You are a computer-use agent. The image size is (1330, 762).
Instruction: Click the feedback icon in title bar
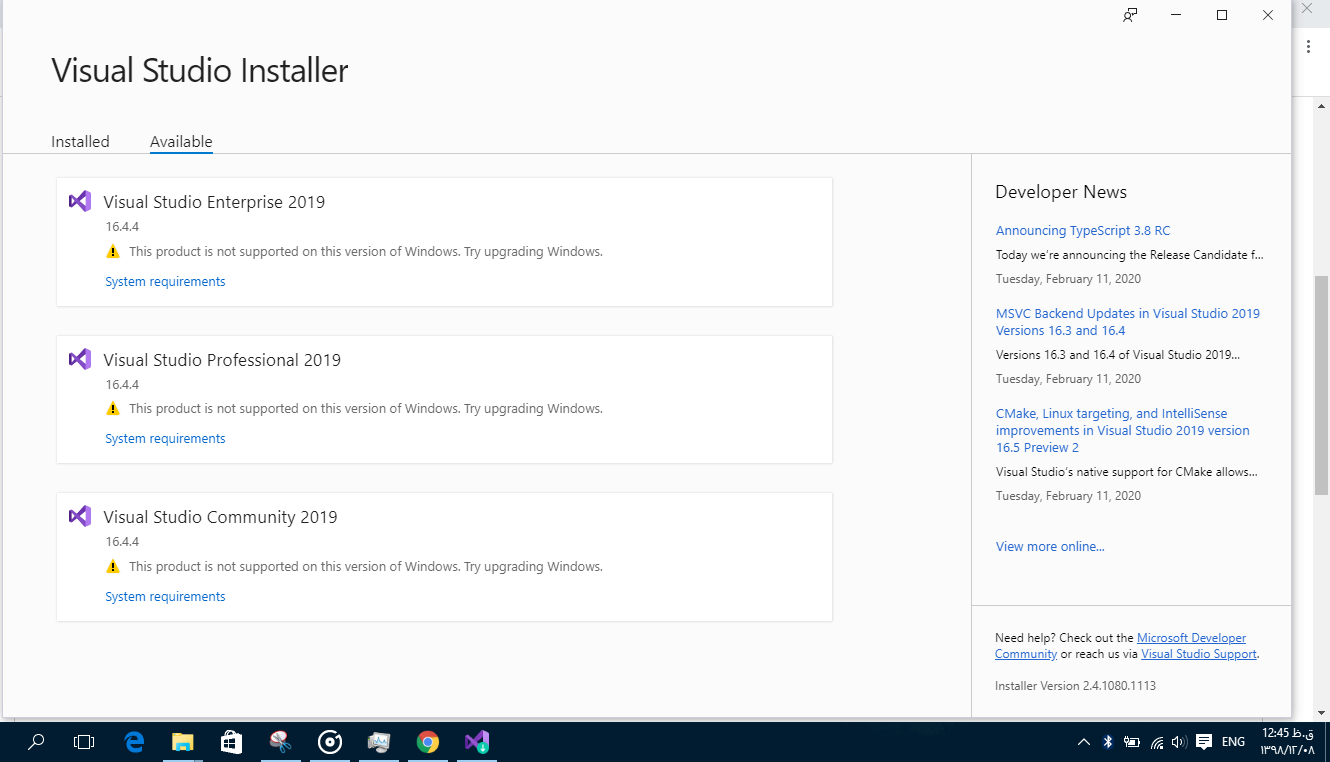(x=1130, y=15)
